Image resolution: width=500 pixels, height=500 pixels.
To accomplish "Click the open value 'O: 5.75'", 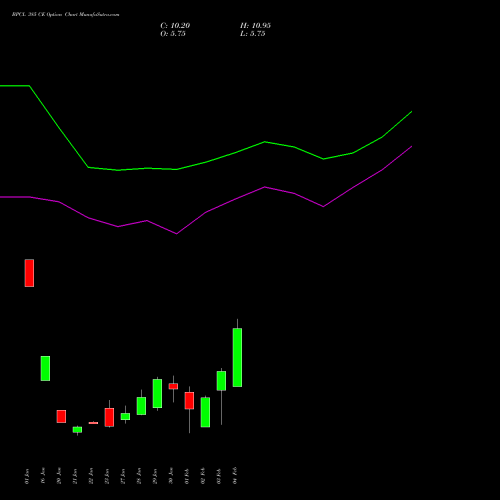I will click(x=173, y=34).
